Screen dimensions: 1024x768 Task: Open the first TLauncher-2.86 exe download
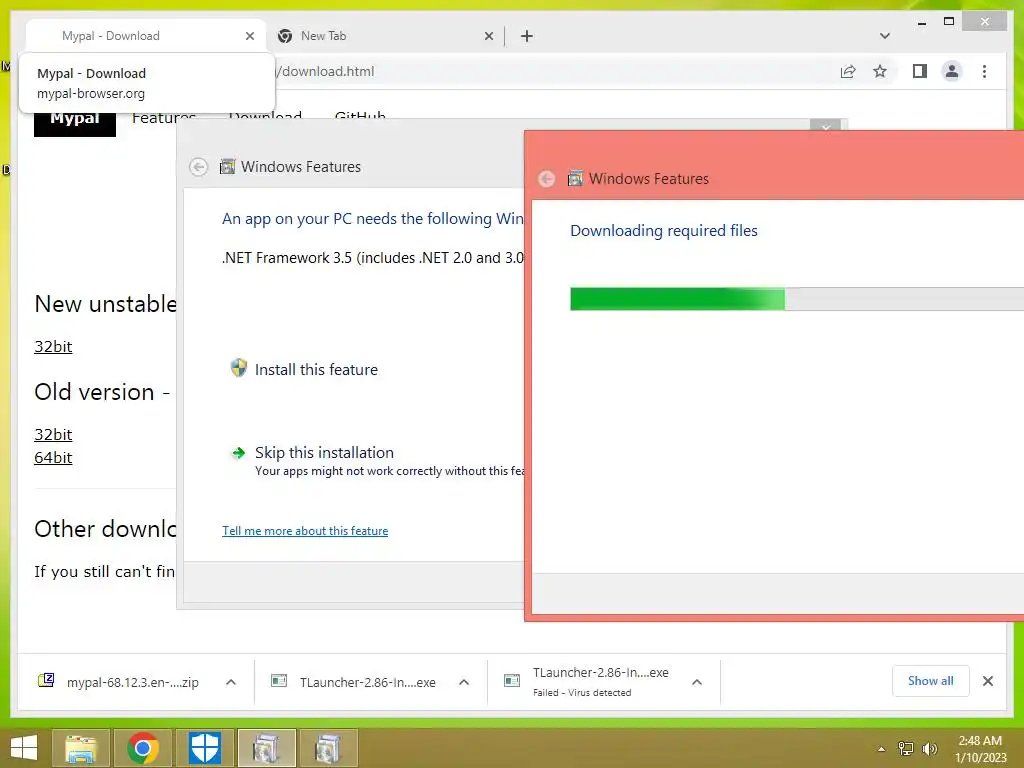[x=368, y=682]
